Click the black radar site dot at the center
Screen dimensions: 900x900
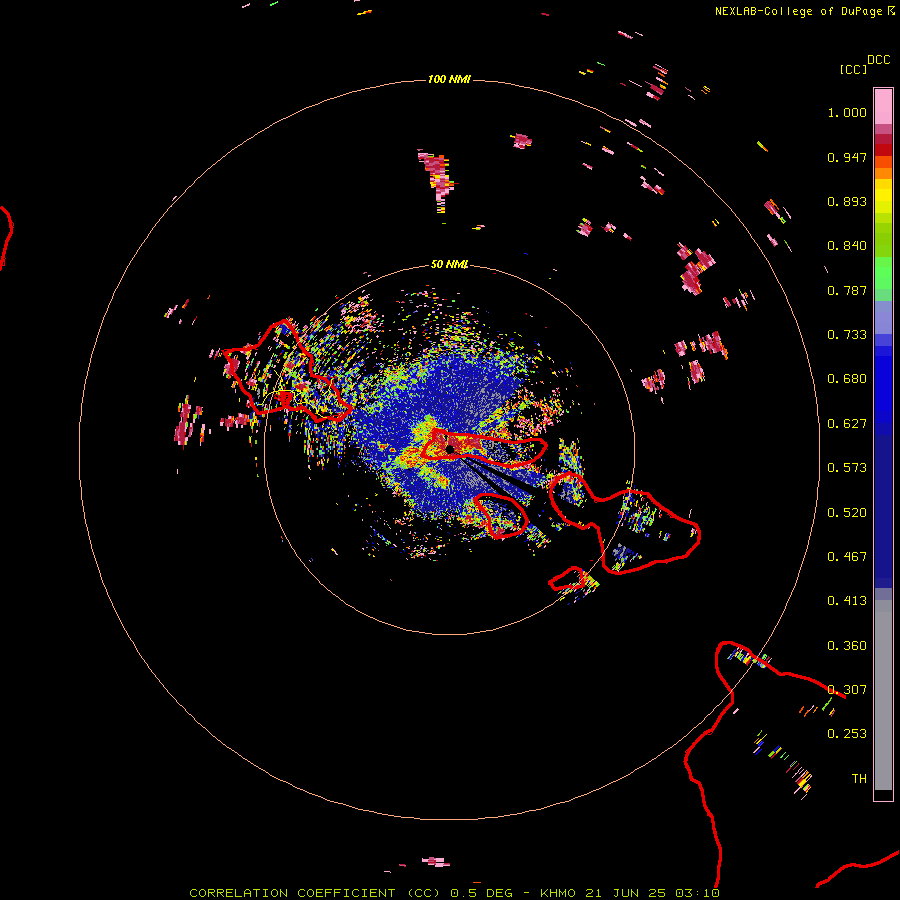(x=450, y=449)
